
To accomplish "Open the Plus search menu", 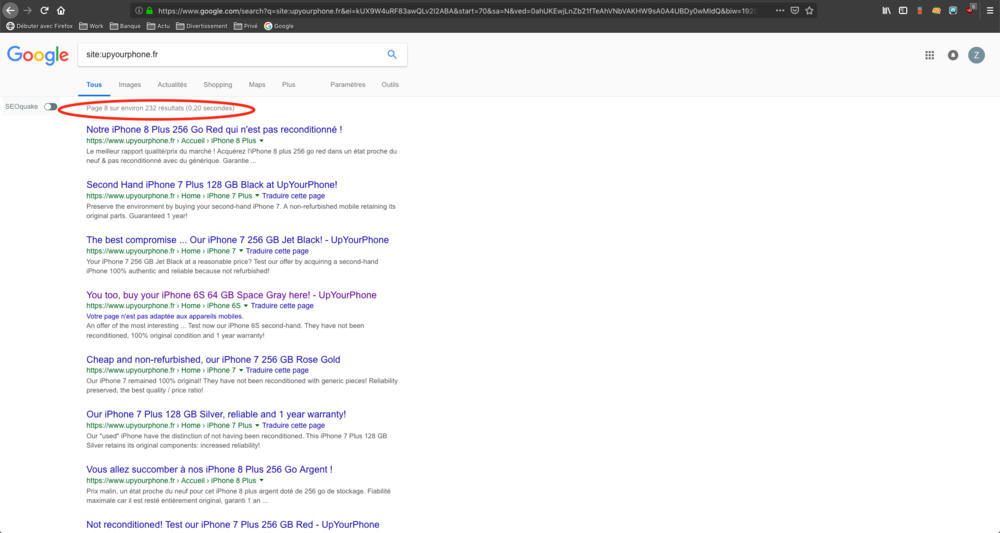I will (x=289, y=85).
